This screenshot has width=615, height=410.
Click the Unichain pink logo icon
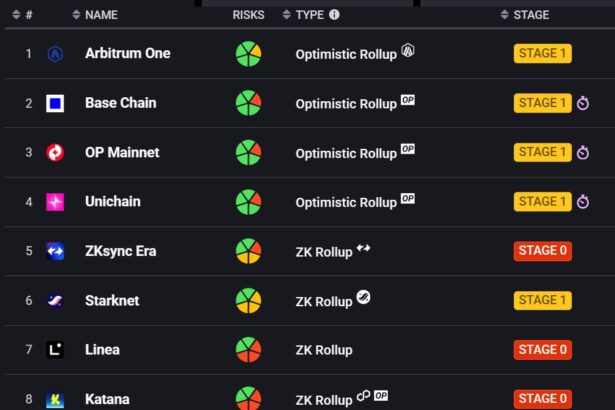[x=55, y=202]
